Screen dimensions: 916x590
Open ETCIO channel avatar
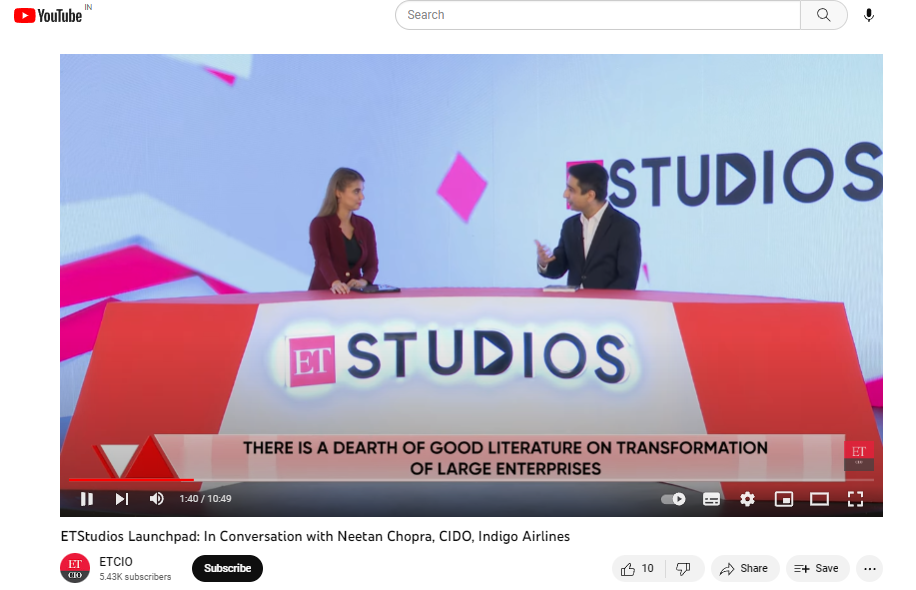[x=75, y=568]
